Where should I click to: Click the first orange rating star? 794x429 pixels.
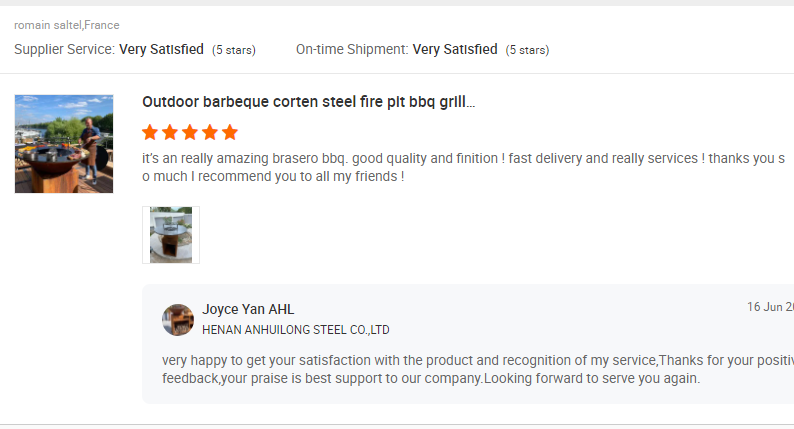tap(150, 132)
